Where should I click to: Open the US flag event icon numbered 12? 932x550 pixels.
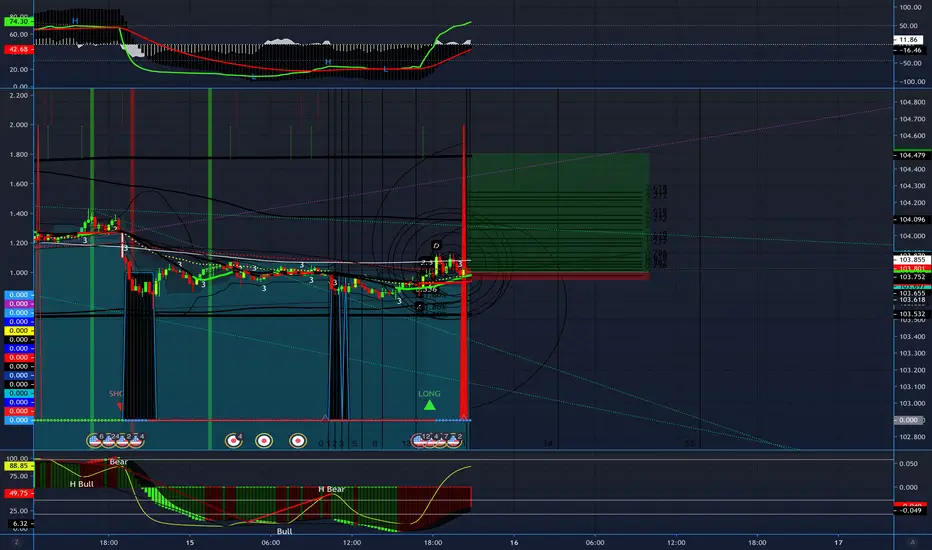pyautogui.click(x=420, y=440)
